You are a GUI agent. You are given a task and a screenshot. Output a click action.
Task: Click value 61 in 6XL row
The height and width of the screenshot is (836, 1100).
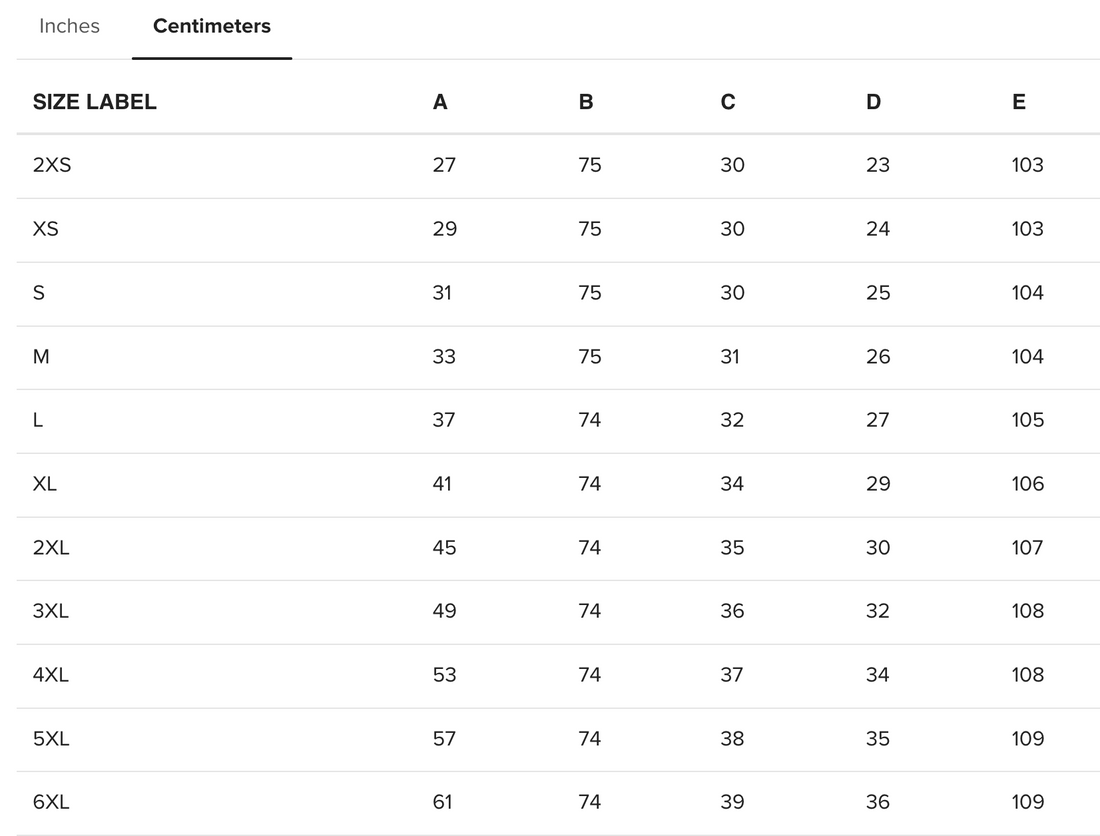tap(442, 802)
